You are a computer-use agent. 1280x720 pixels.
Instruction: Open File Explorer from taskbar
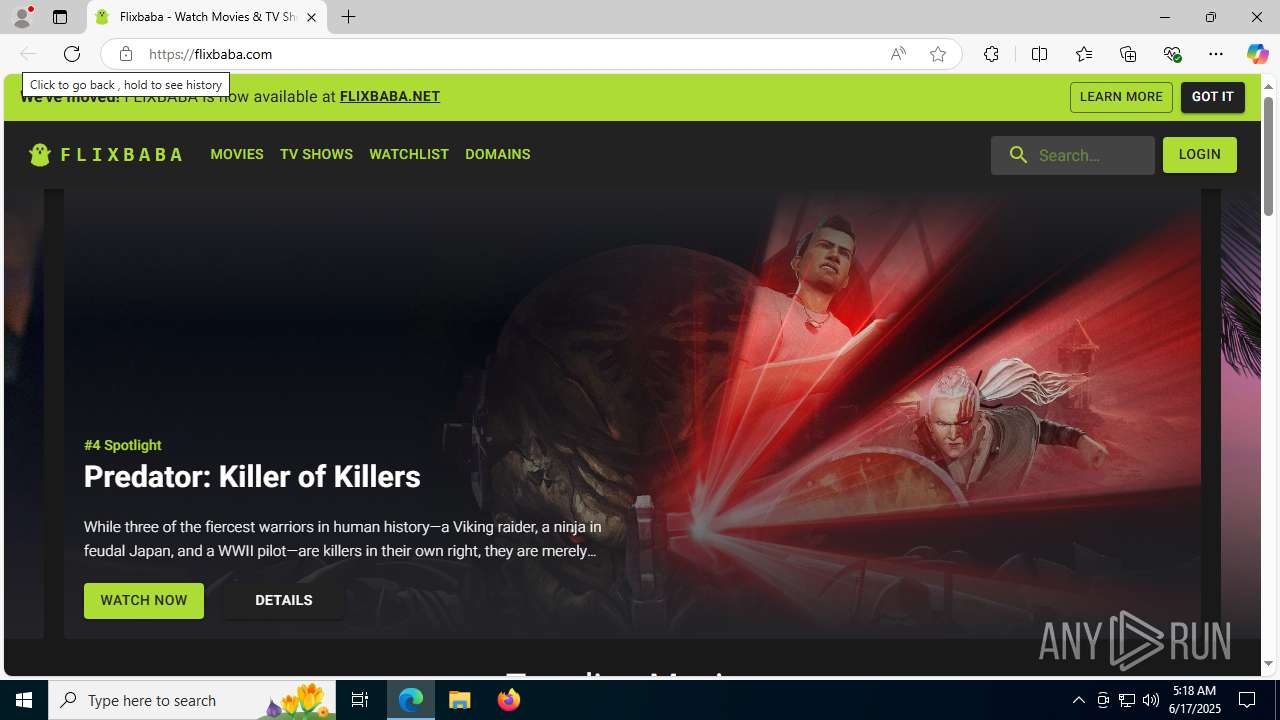tap(460, 700)
